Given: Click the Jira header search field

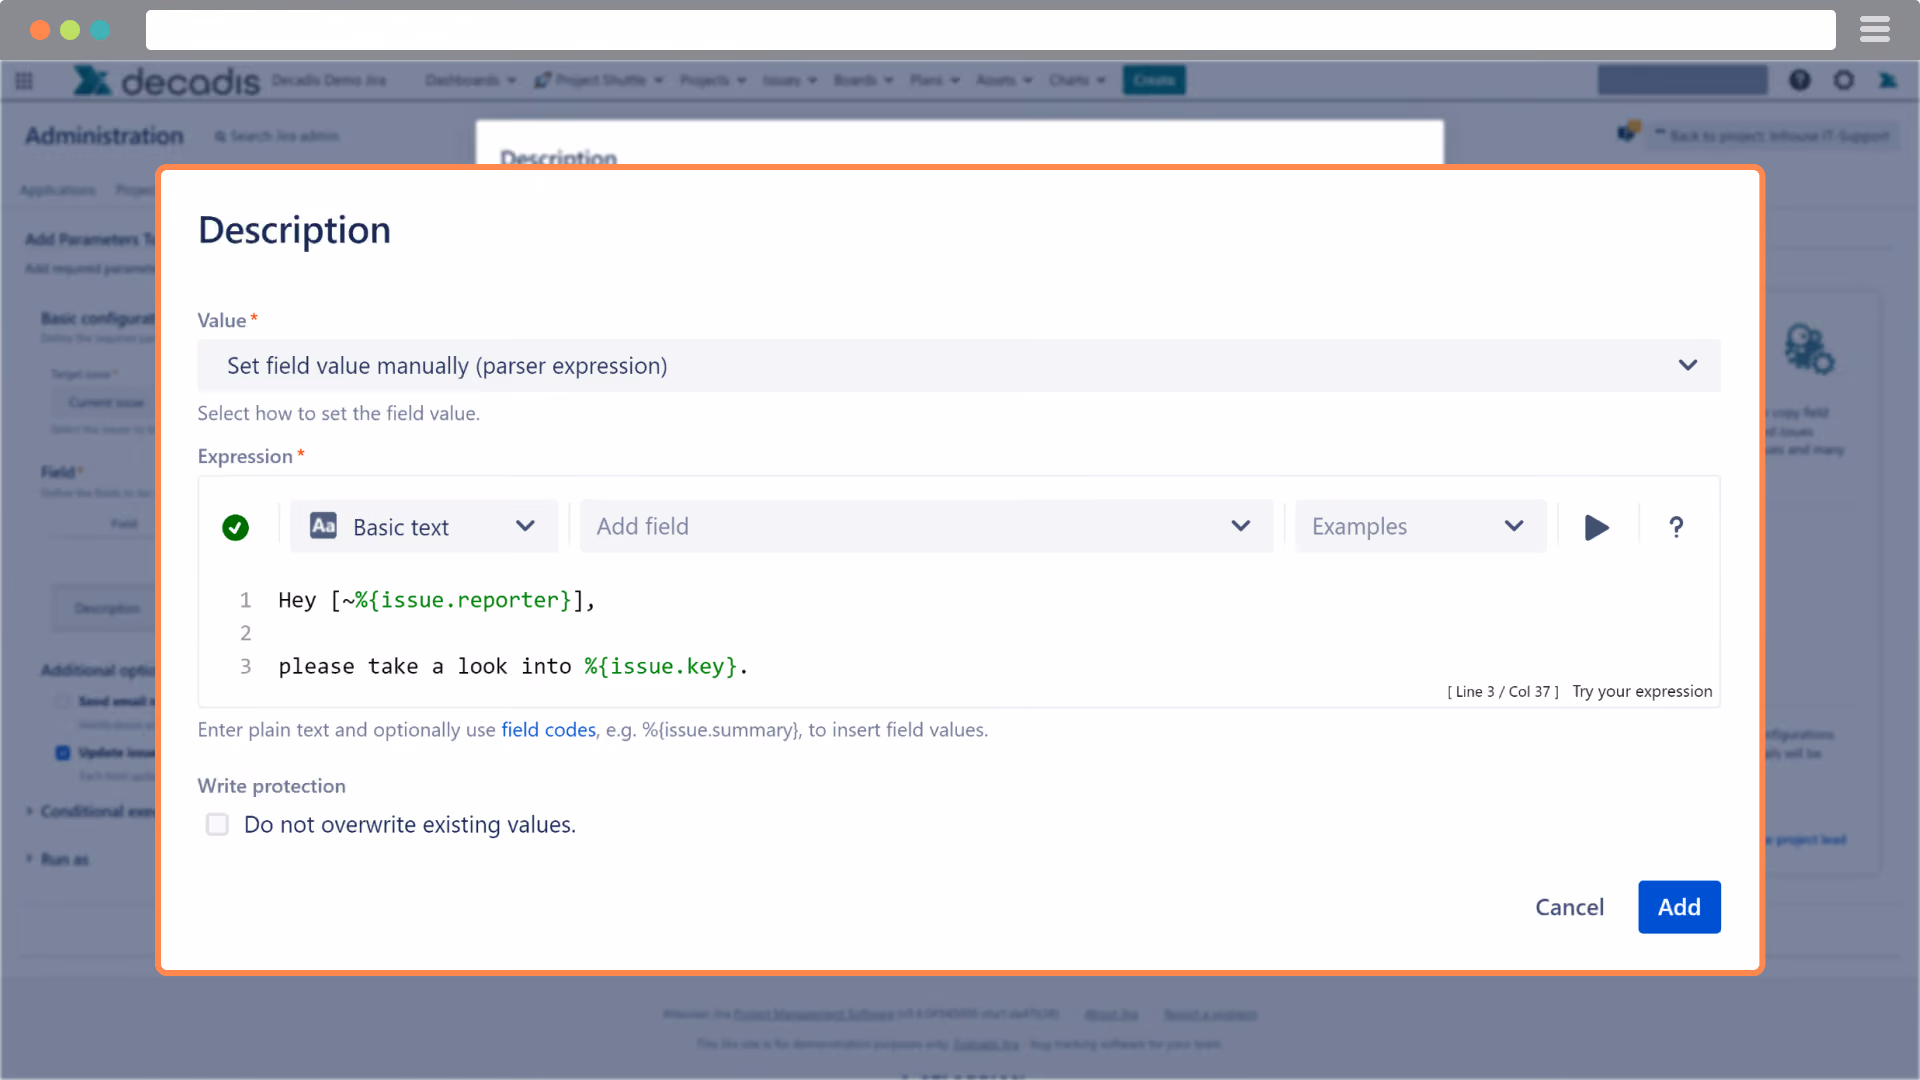Looking at the screenshot, I should 1682,80.
